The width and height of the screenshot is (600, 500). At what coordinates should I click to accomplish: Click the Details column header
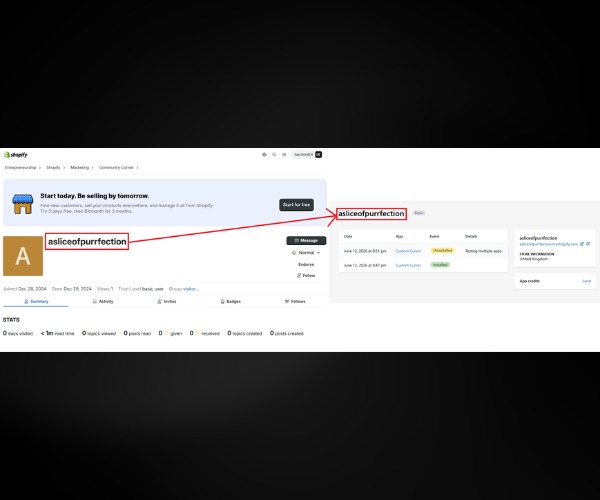(x=471, y=236)
